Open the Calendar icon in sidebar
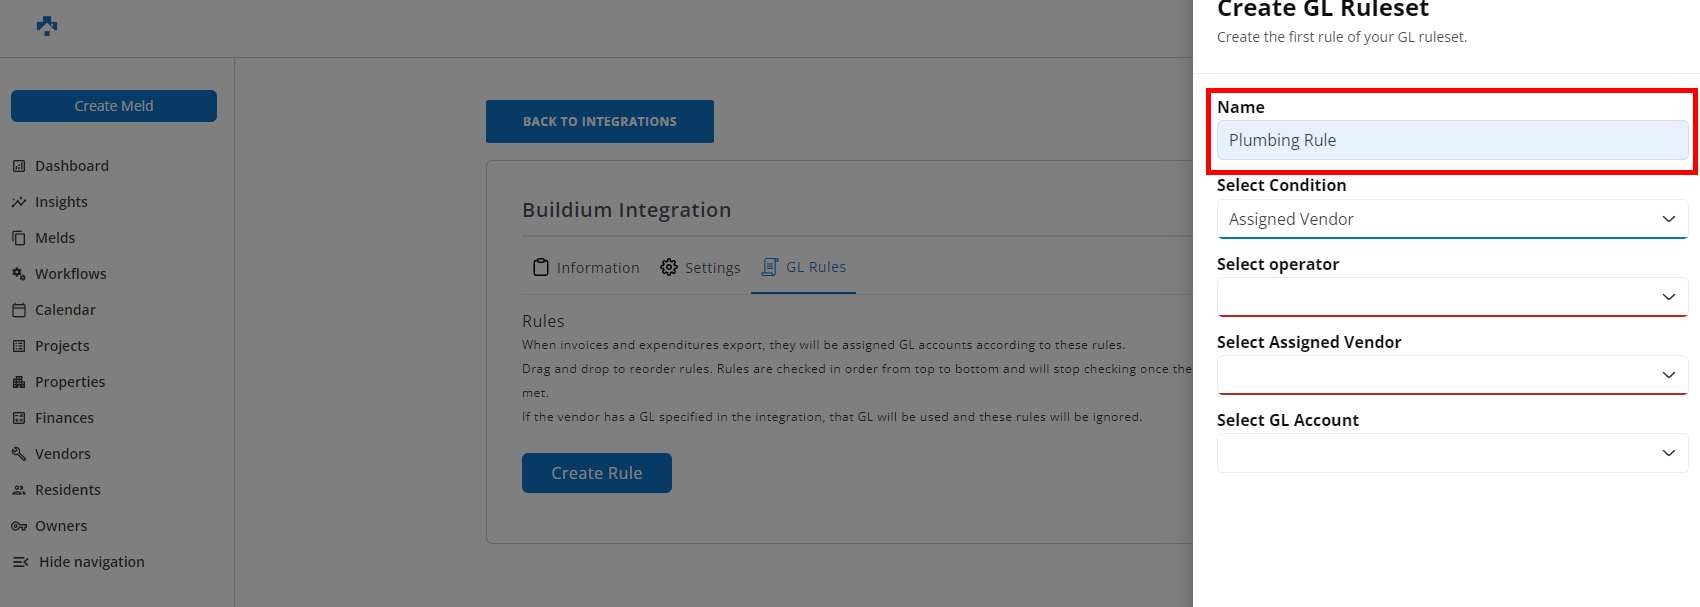The height and width of the screenshot is (607, 1700). pyautogui.click(x=19, y=310)
